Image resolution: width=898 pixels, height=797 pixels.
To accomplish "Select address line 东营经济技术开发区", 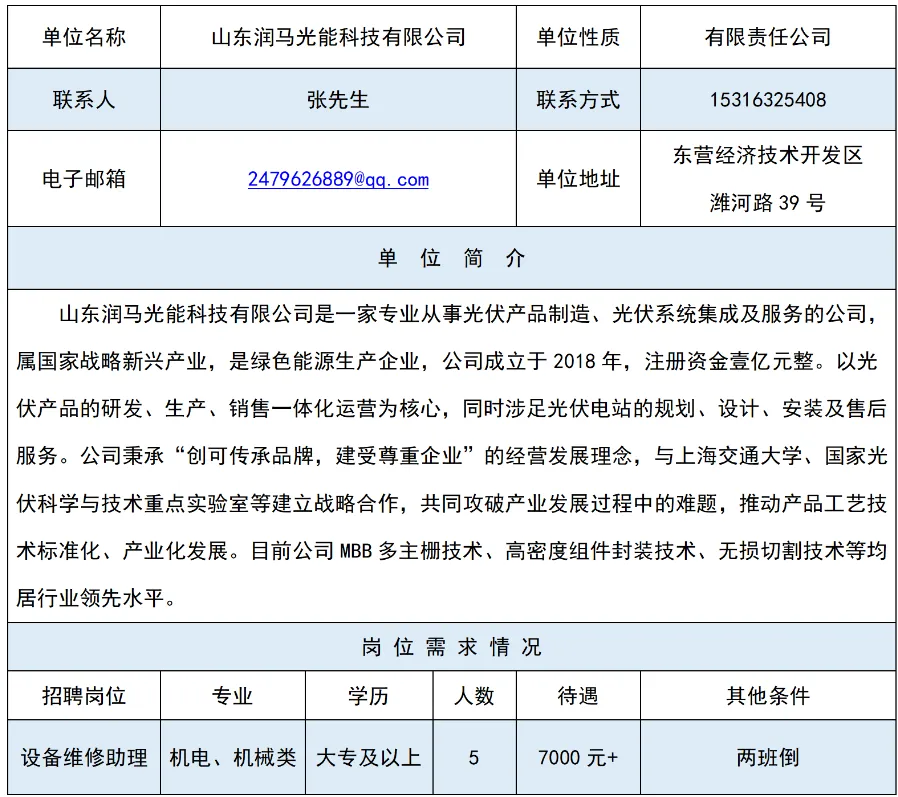I will tap(768, 155).
